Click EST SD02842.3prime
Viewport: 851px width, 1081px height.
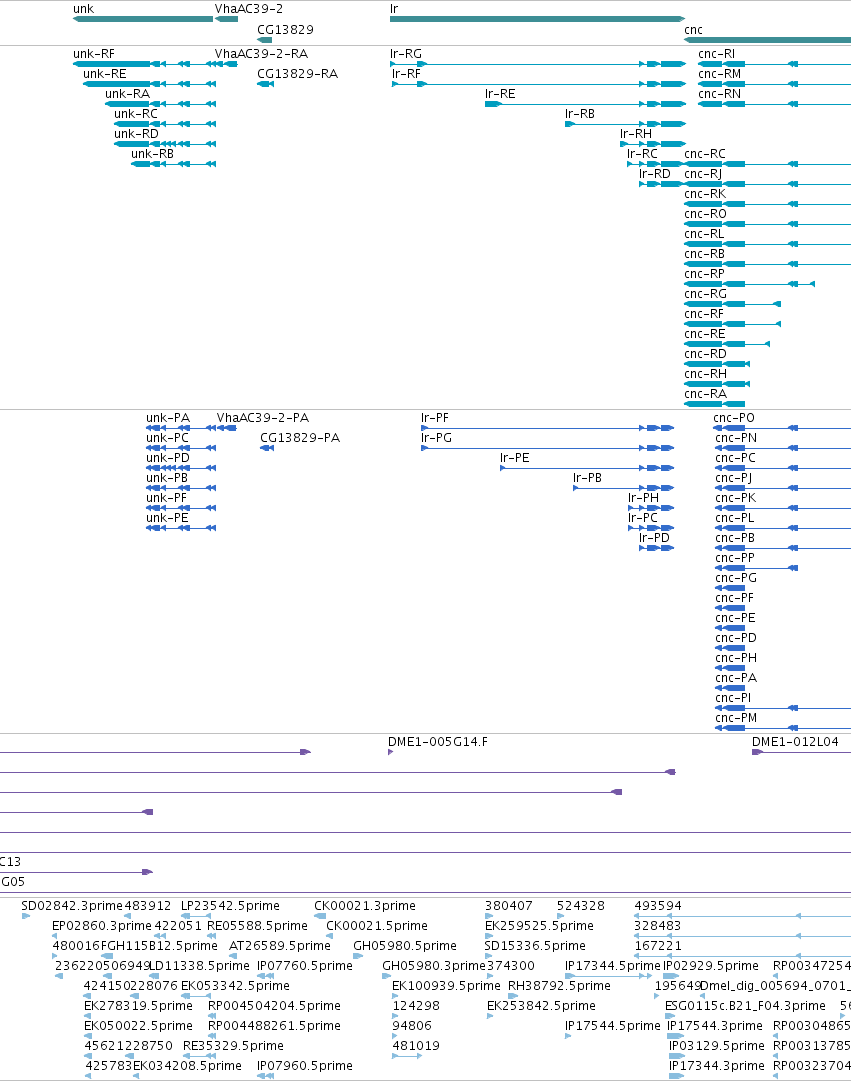tap(72, 906)
